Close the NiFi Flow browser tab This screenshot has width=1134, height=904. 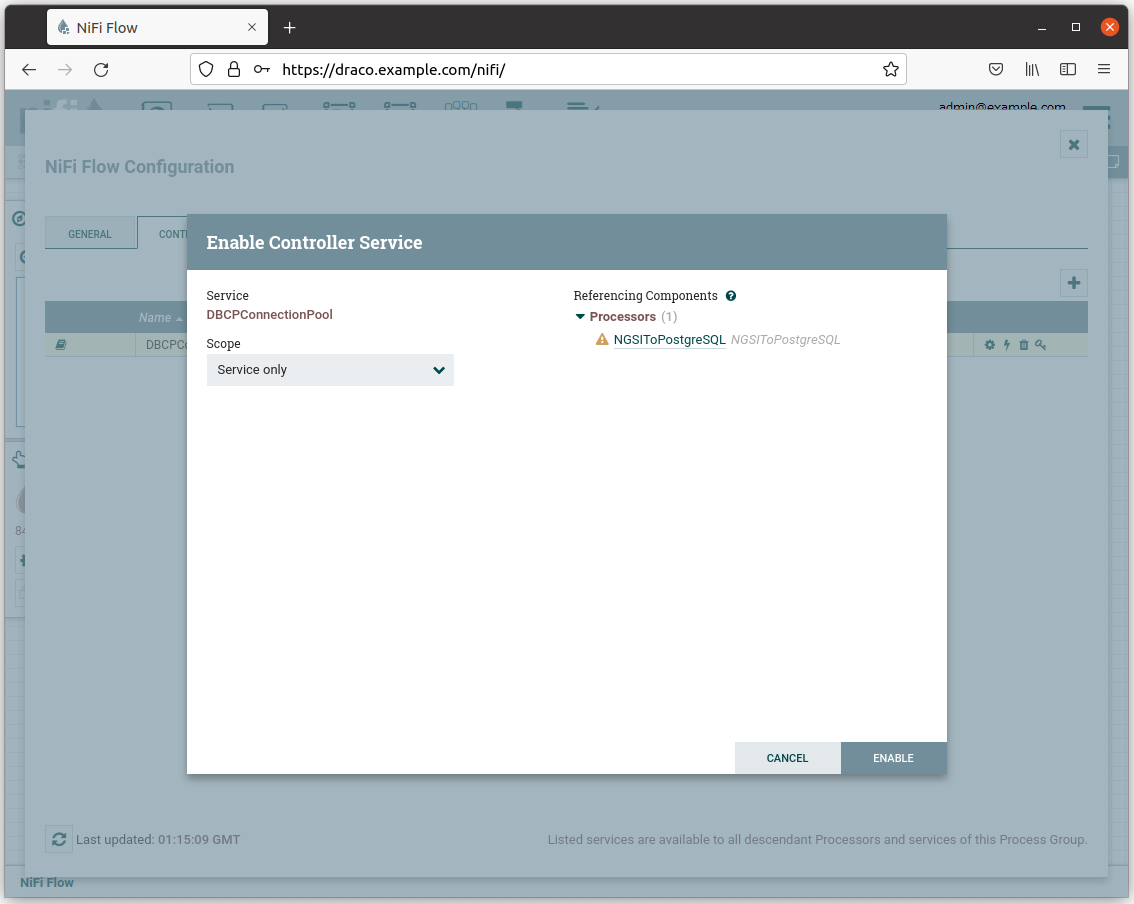252,27
